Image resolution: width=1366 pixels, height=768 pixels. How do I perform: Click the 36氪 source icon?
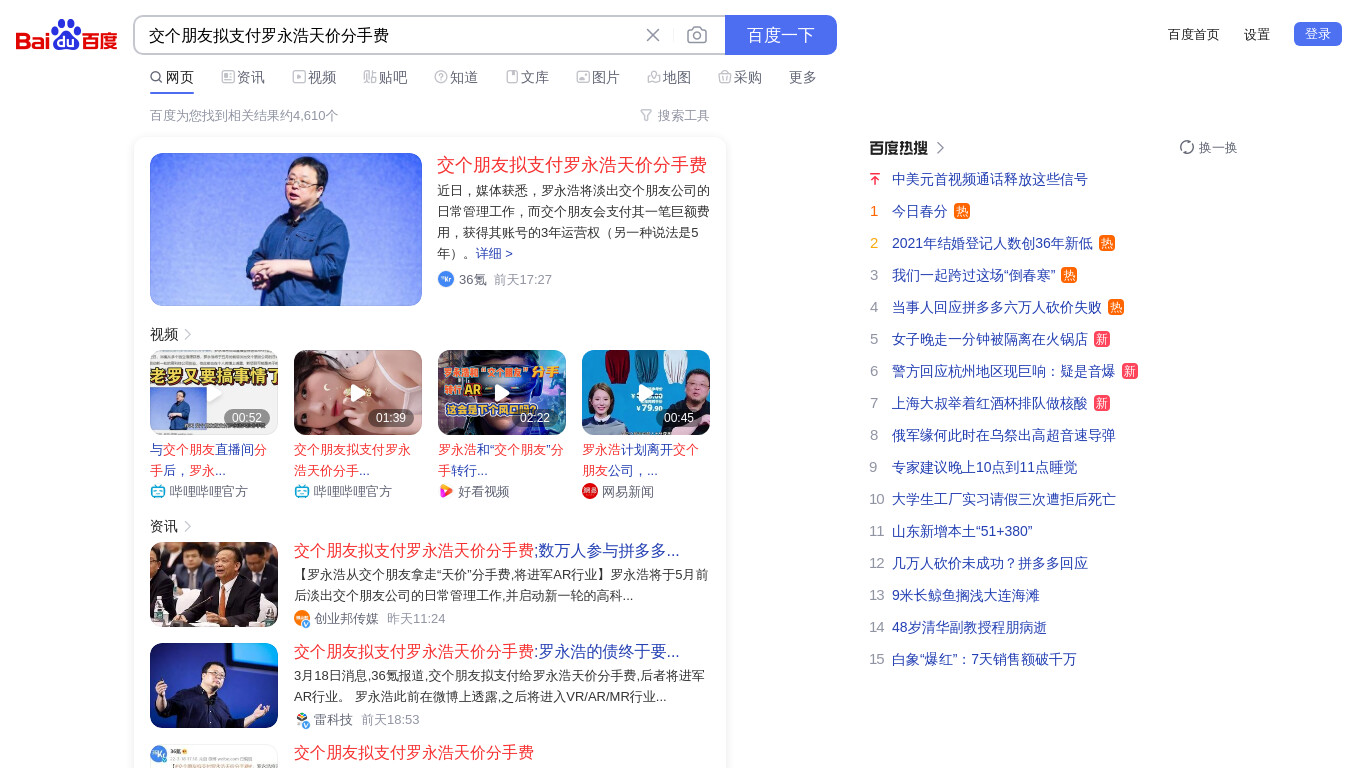point(446,279)
